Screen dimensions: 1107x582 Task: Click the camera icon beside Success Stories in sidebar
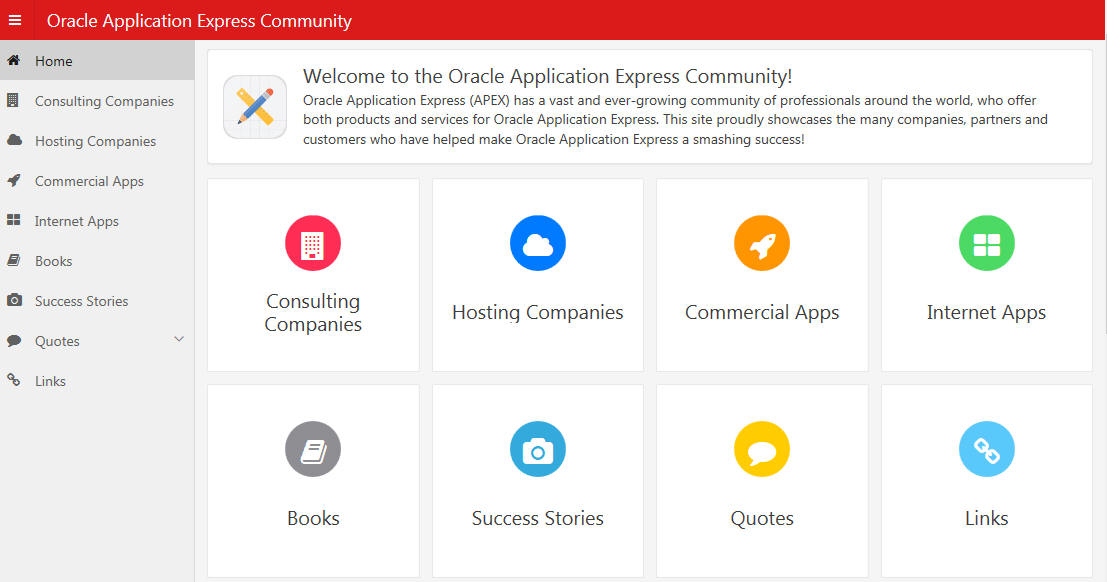click(x=14, y=299)
